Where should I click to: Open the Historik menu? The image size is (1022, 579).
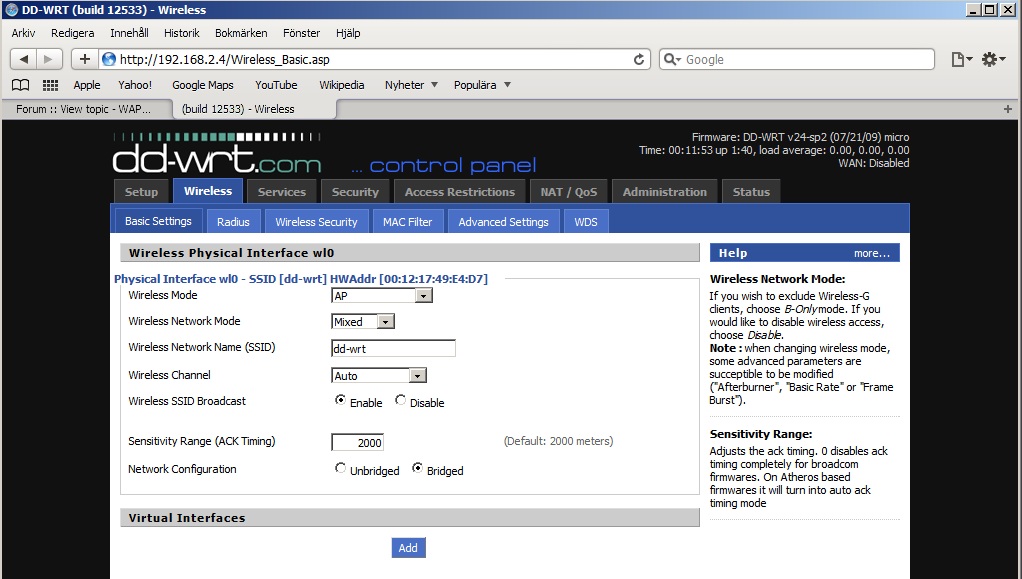[181, 33]
